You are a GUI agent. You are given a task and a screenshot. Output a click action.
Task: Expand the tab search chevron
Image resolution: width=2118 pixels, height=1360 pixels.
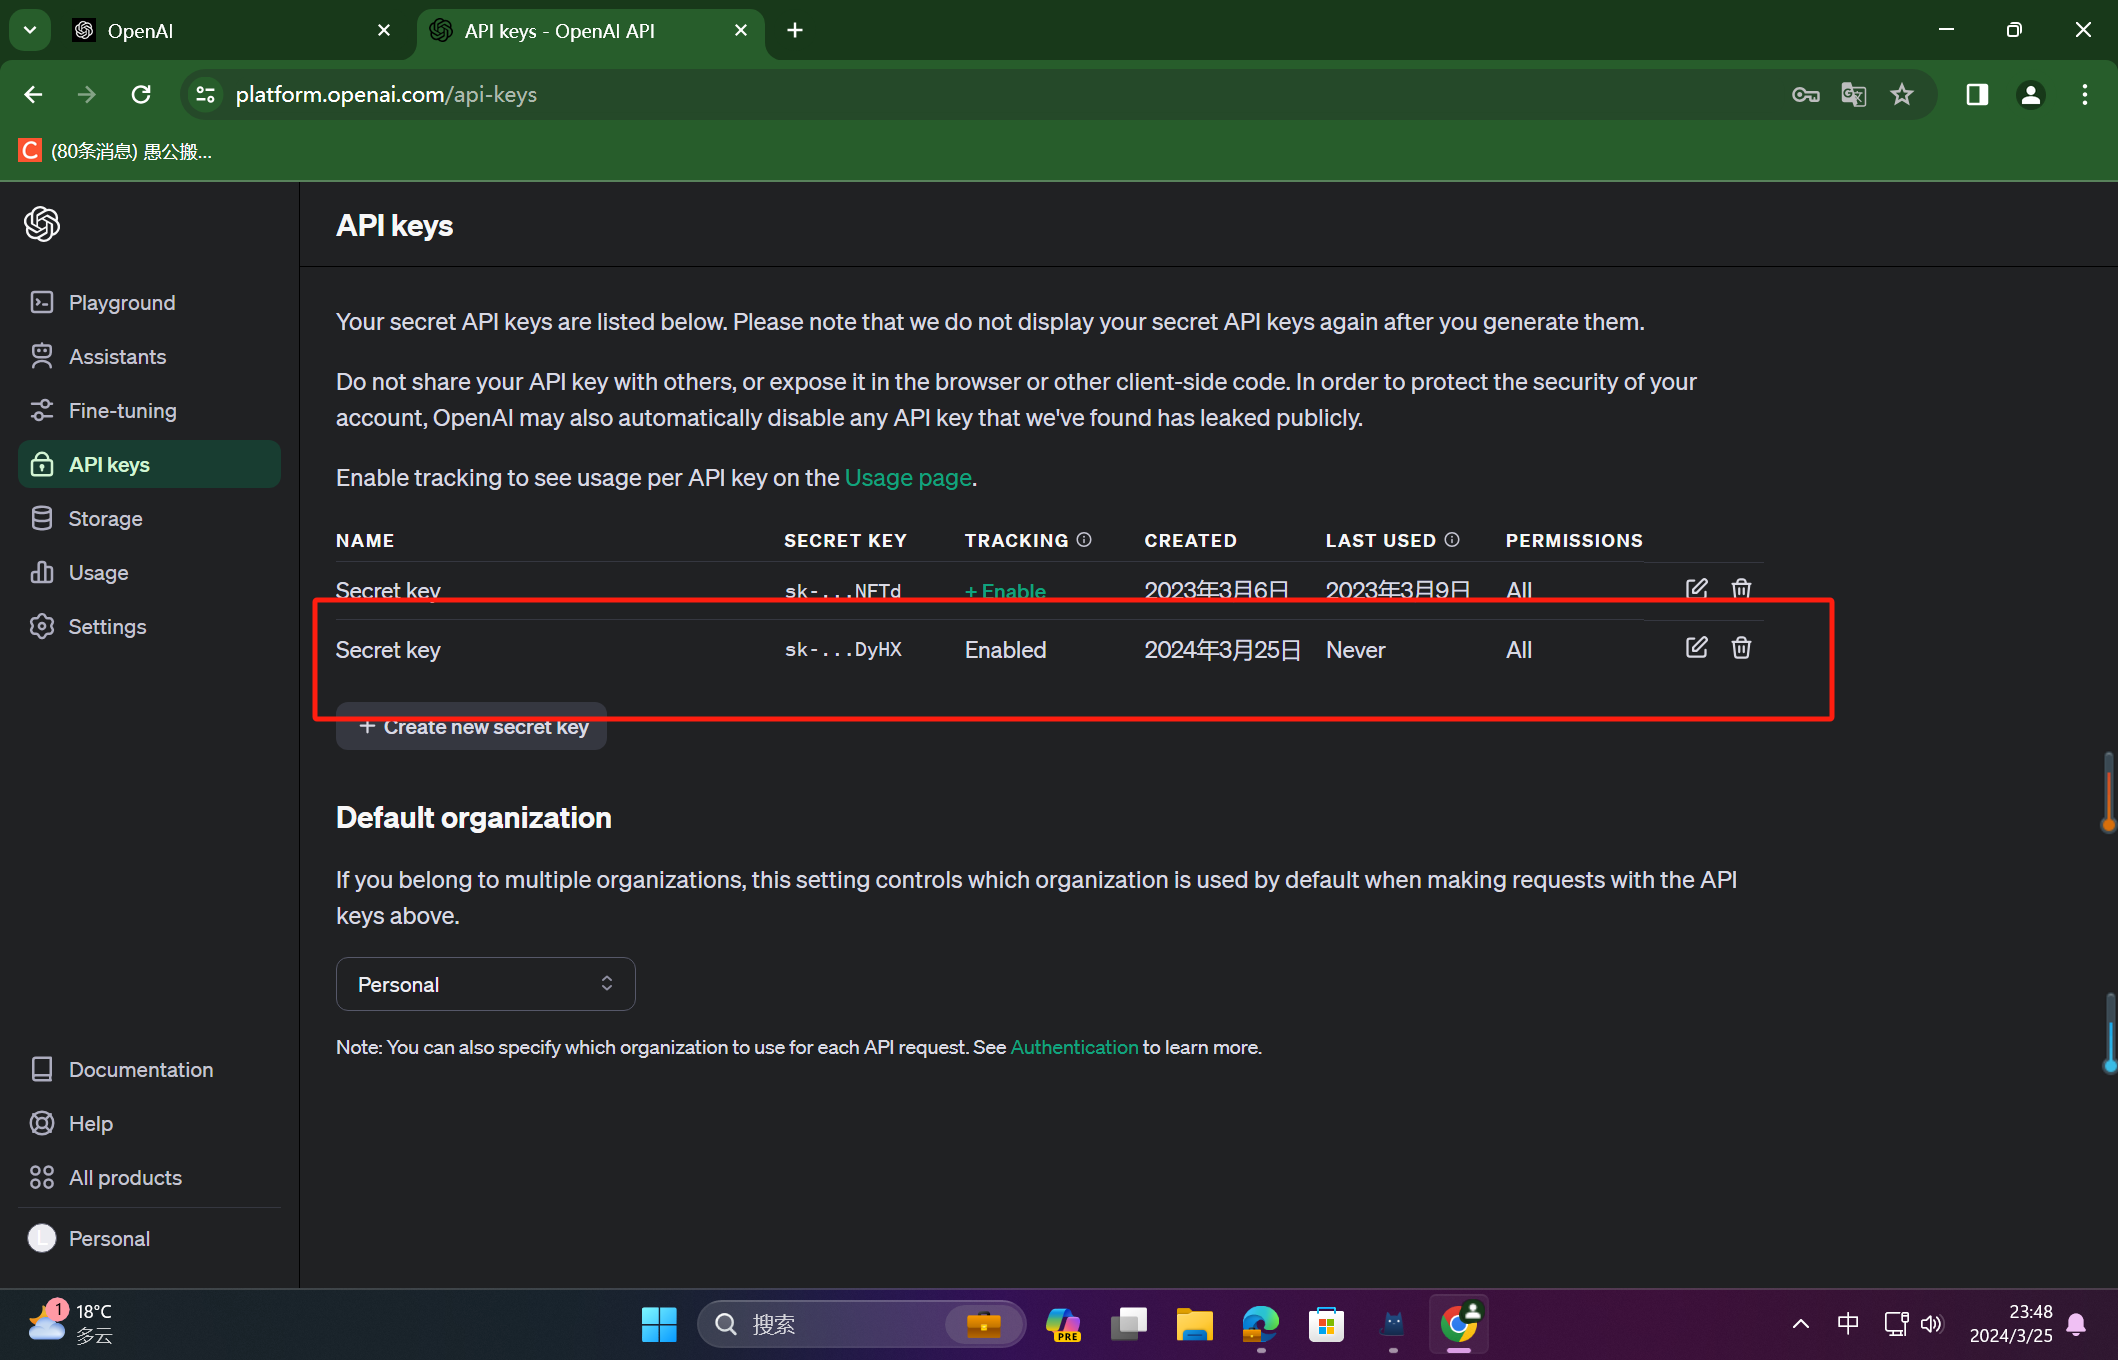pyautogui.click(x=30, y=30)
